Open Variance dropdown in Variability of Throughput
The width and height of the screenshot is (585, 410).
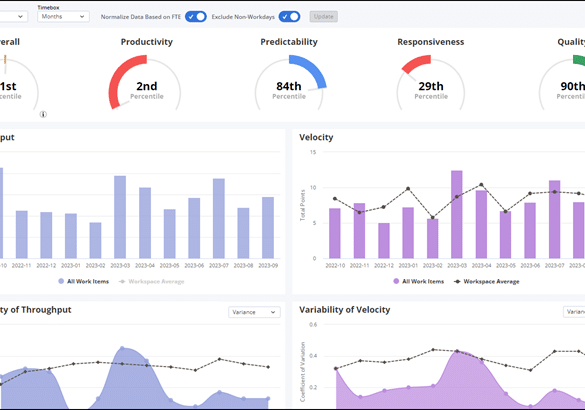point(254,312)
